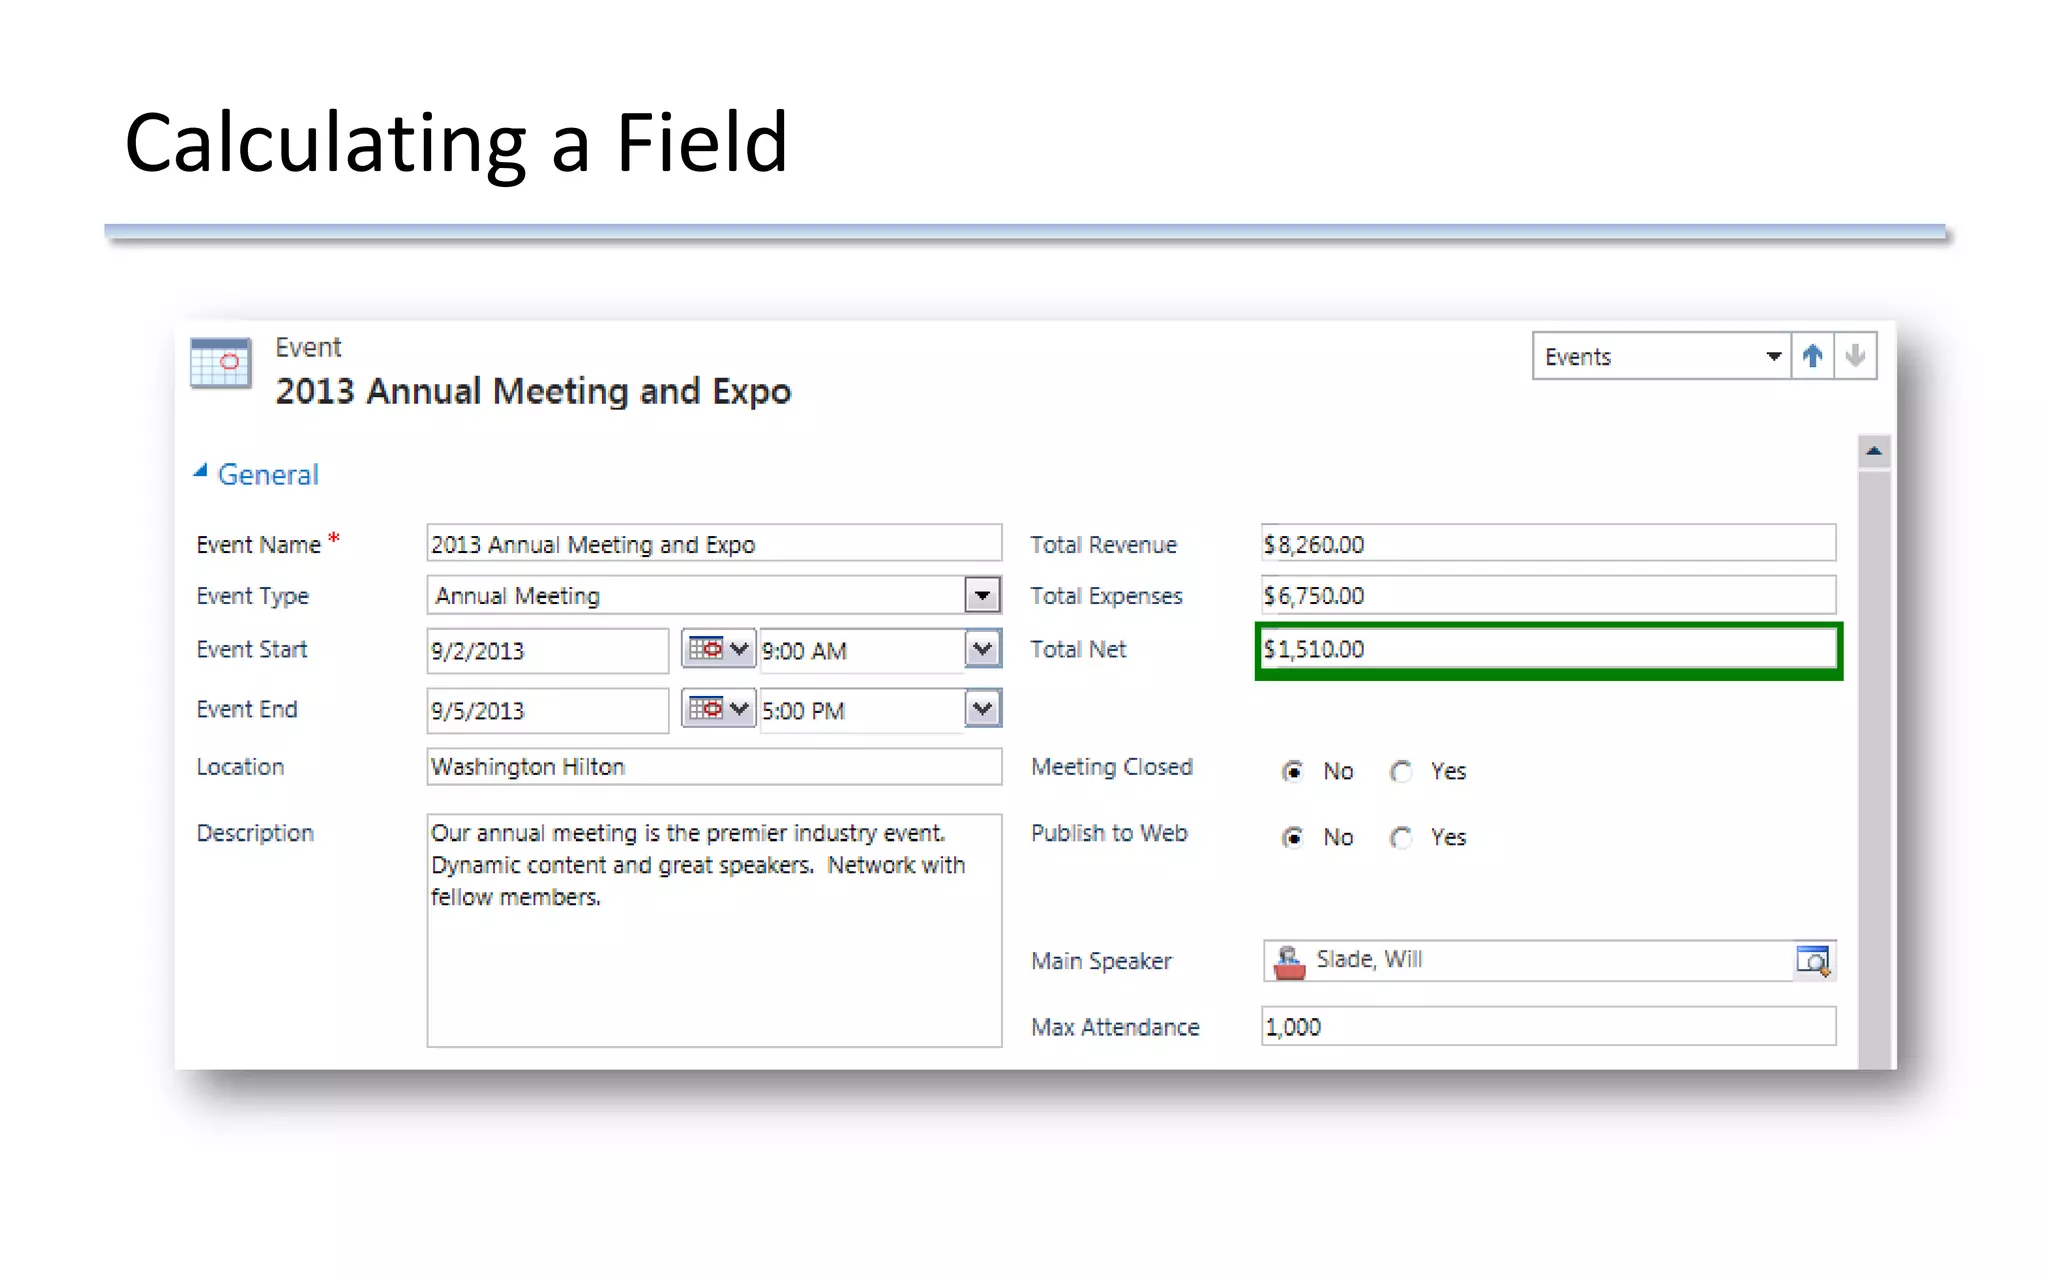This screenshot has height=1280, width=2048.
Task: Open the Event End date calendar picker
Action: 717,709
